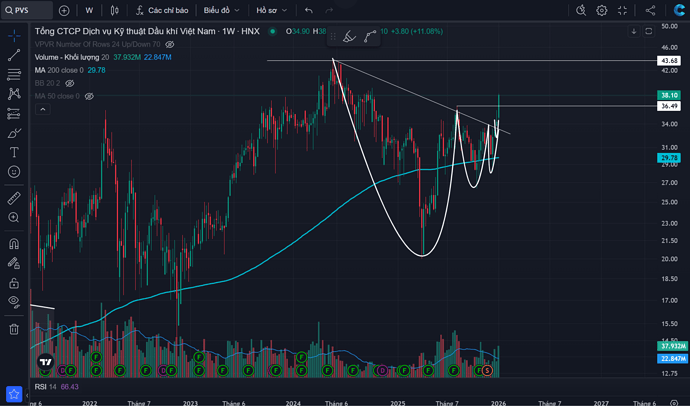Open the Biểu đồ dropdown
The width and height of the screenshot is (690, 406).
221,10
